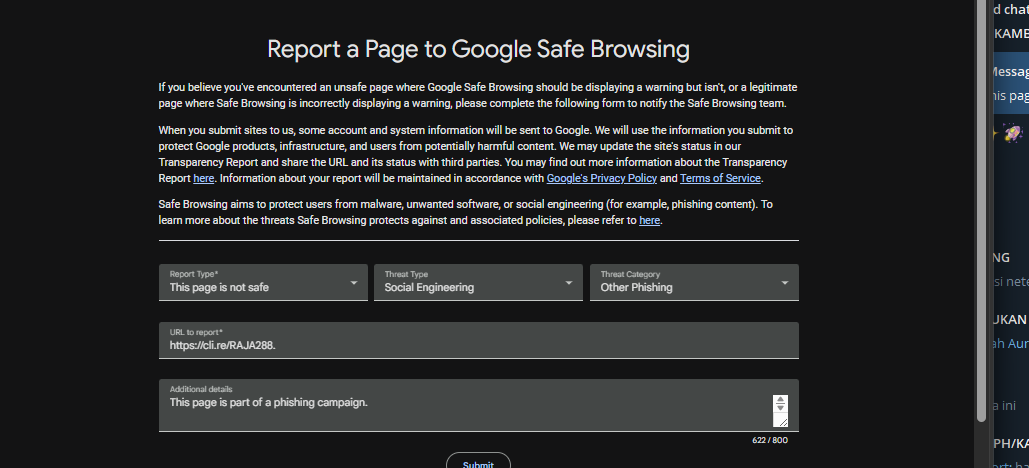This screenshot has height=468, width=1029.
Task: Click the paragraph starting 'If you believe you've encountered'
Action: coord(478,95)
